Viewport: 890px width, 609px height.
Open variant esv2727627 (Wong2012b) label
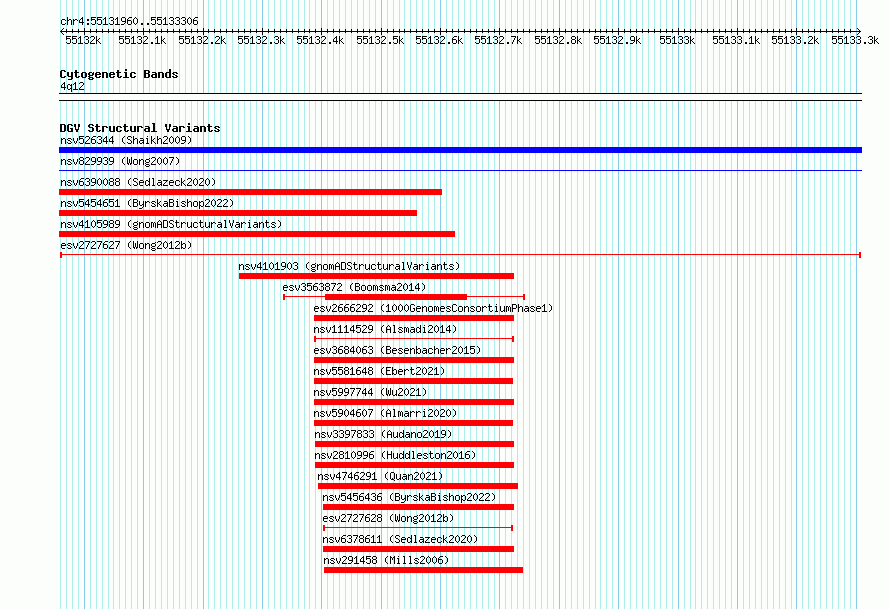[126, 245]
